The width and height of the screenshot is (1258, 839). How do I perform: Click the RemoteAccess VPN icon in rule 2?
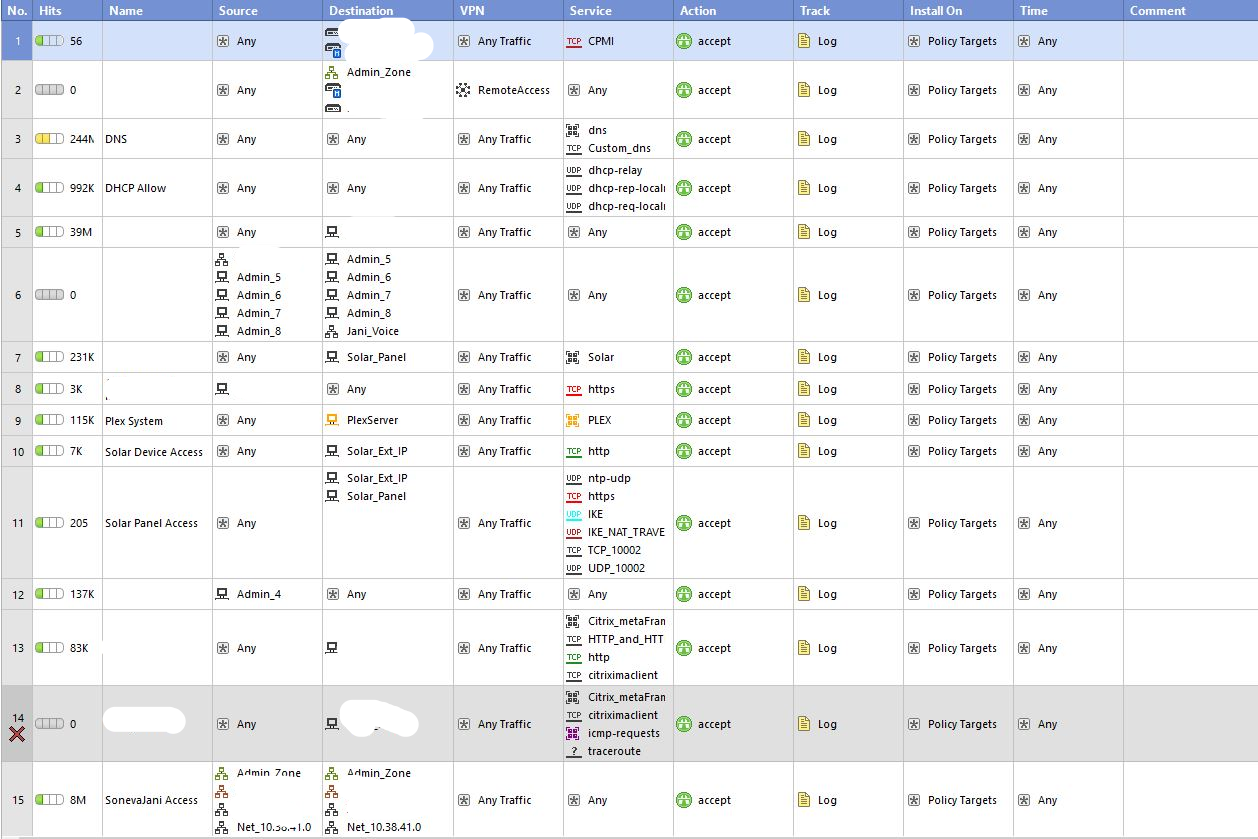463,90
